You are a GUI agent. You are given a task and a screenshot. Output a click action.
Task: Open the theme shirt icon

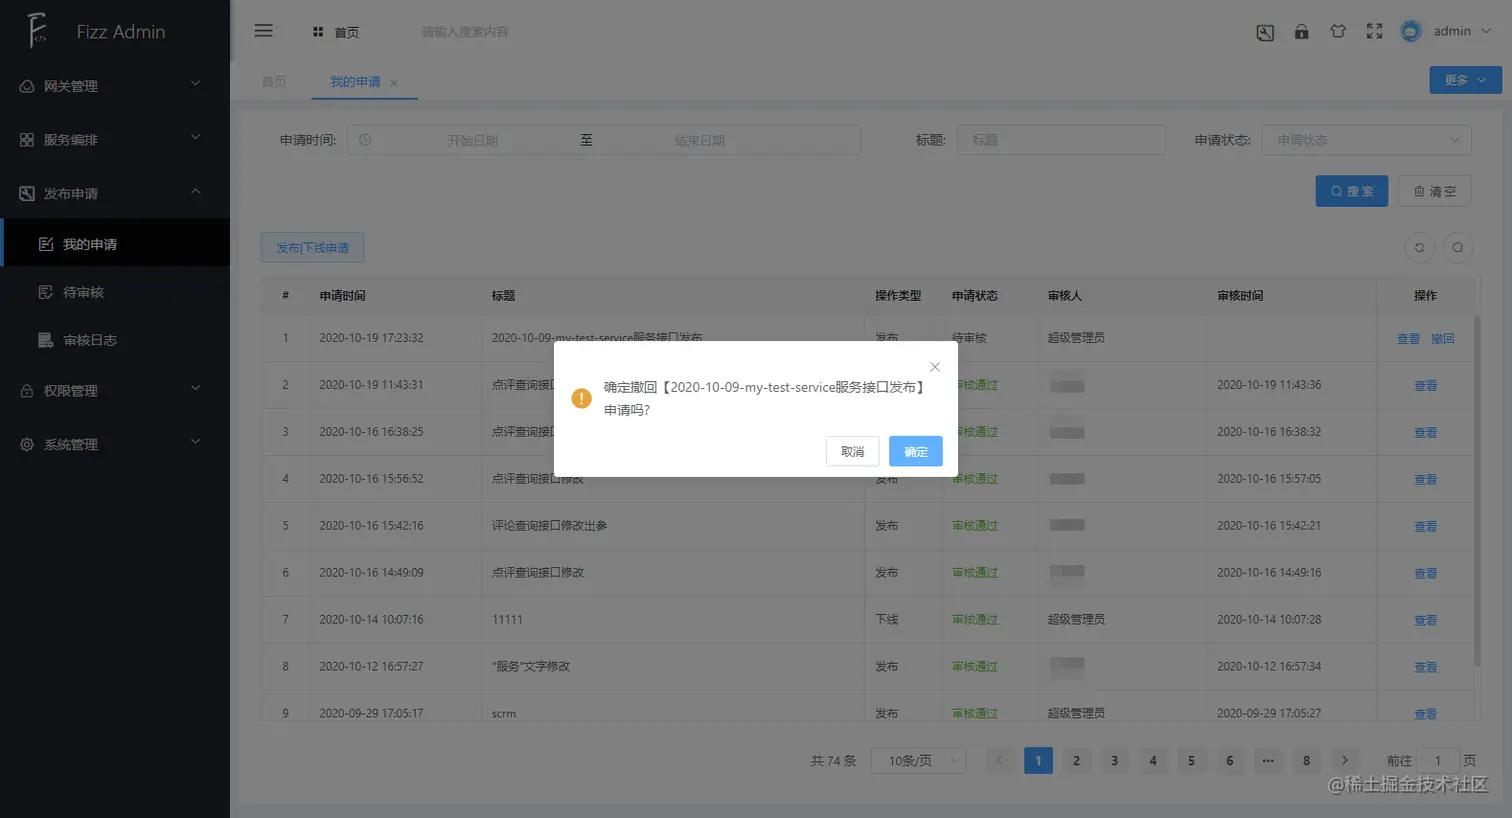coord(1338,31)
